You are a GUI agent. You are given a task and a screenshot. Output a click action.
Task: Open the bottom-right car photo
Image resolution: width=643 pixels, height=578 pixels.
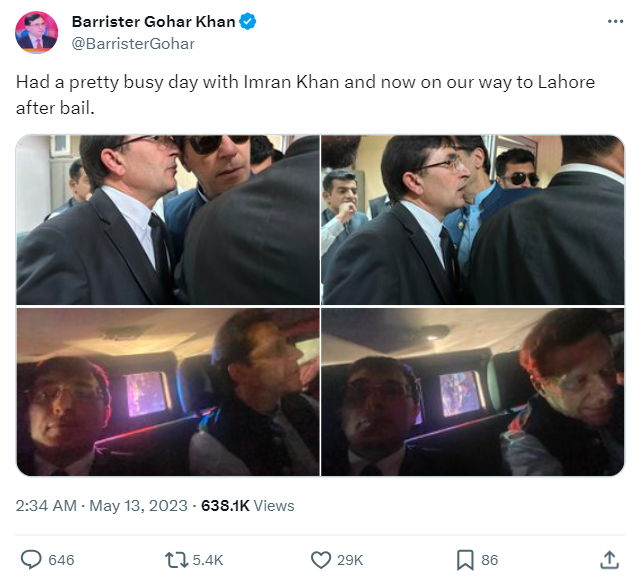473,392
